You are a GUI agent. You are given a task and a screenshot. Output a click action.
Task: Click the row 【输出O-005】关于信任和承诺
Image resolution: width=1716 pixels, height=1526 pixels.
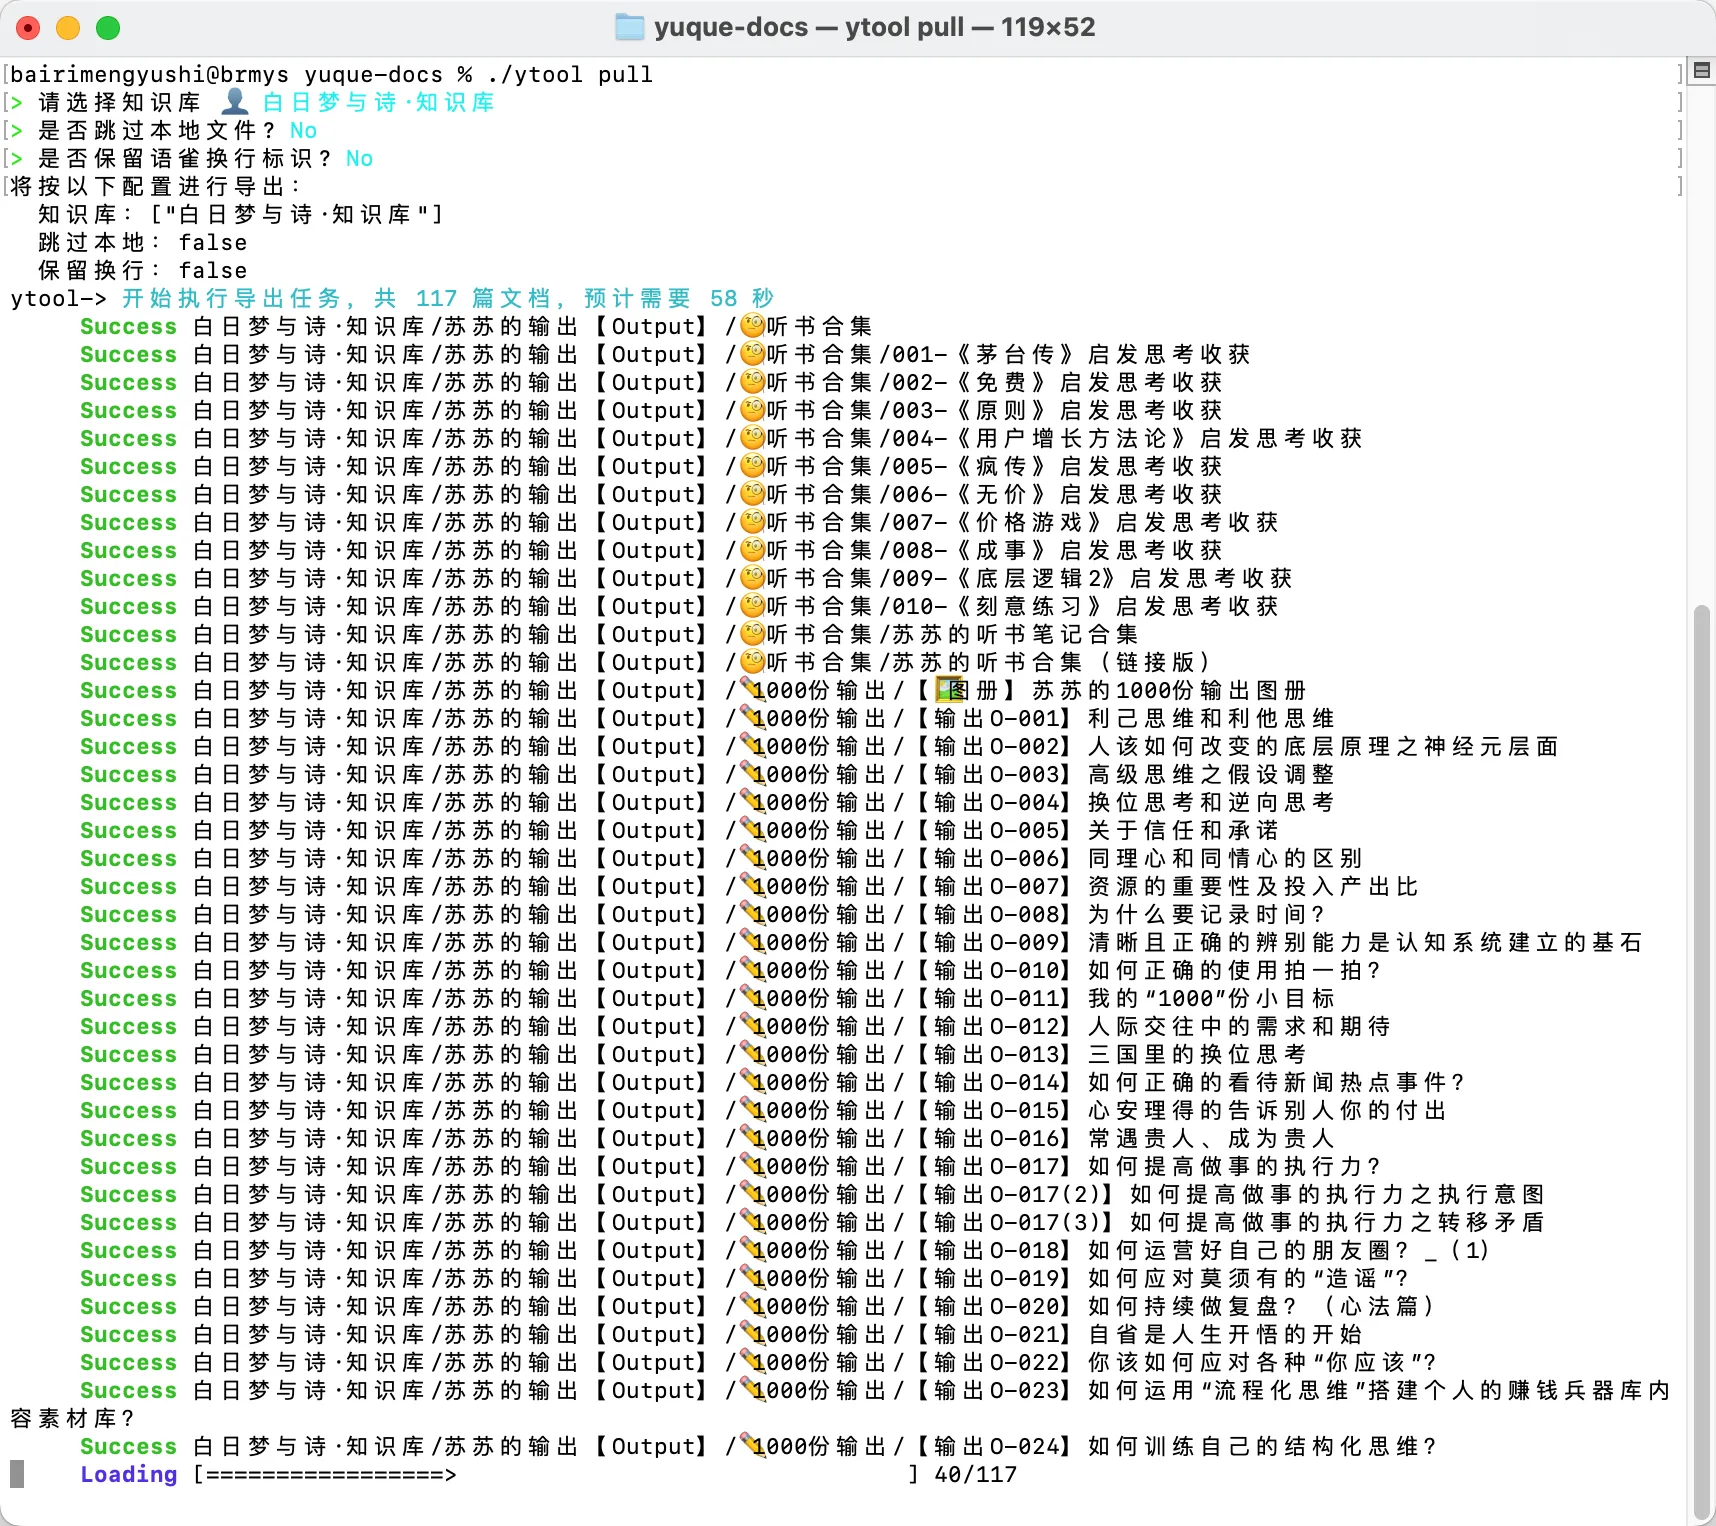click(x=679, y=830)
